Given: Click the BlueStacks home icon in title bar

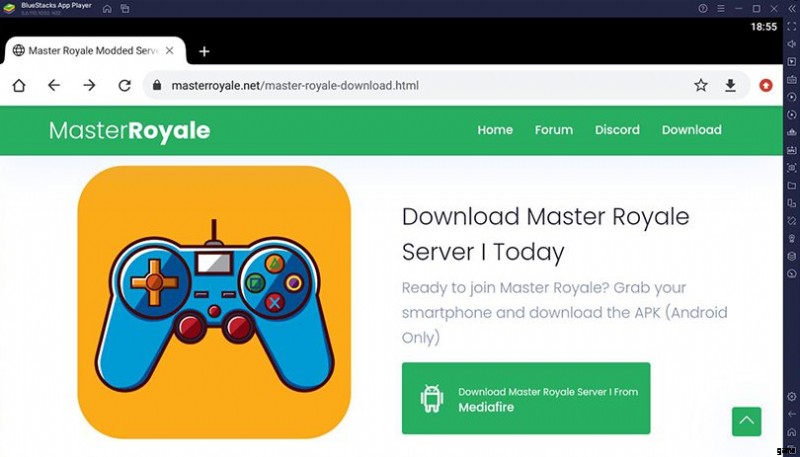Looking at the screenshot, I should tap(107, 9).
